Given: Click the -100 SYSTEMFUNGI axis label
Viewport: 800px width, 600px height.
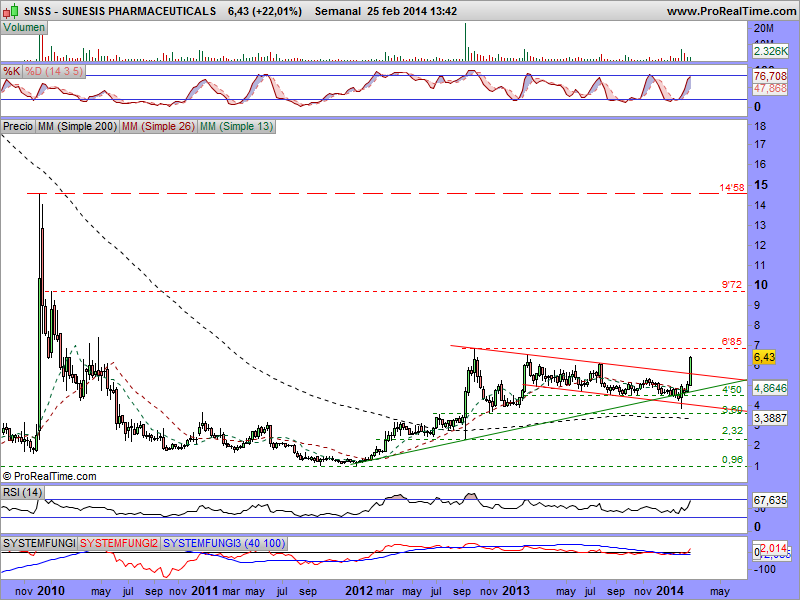Looking at the screenshot, I should coord(764,569).
